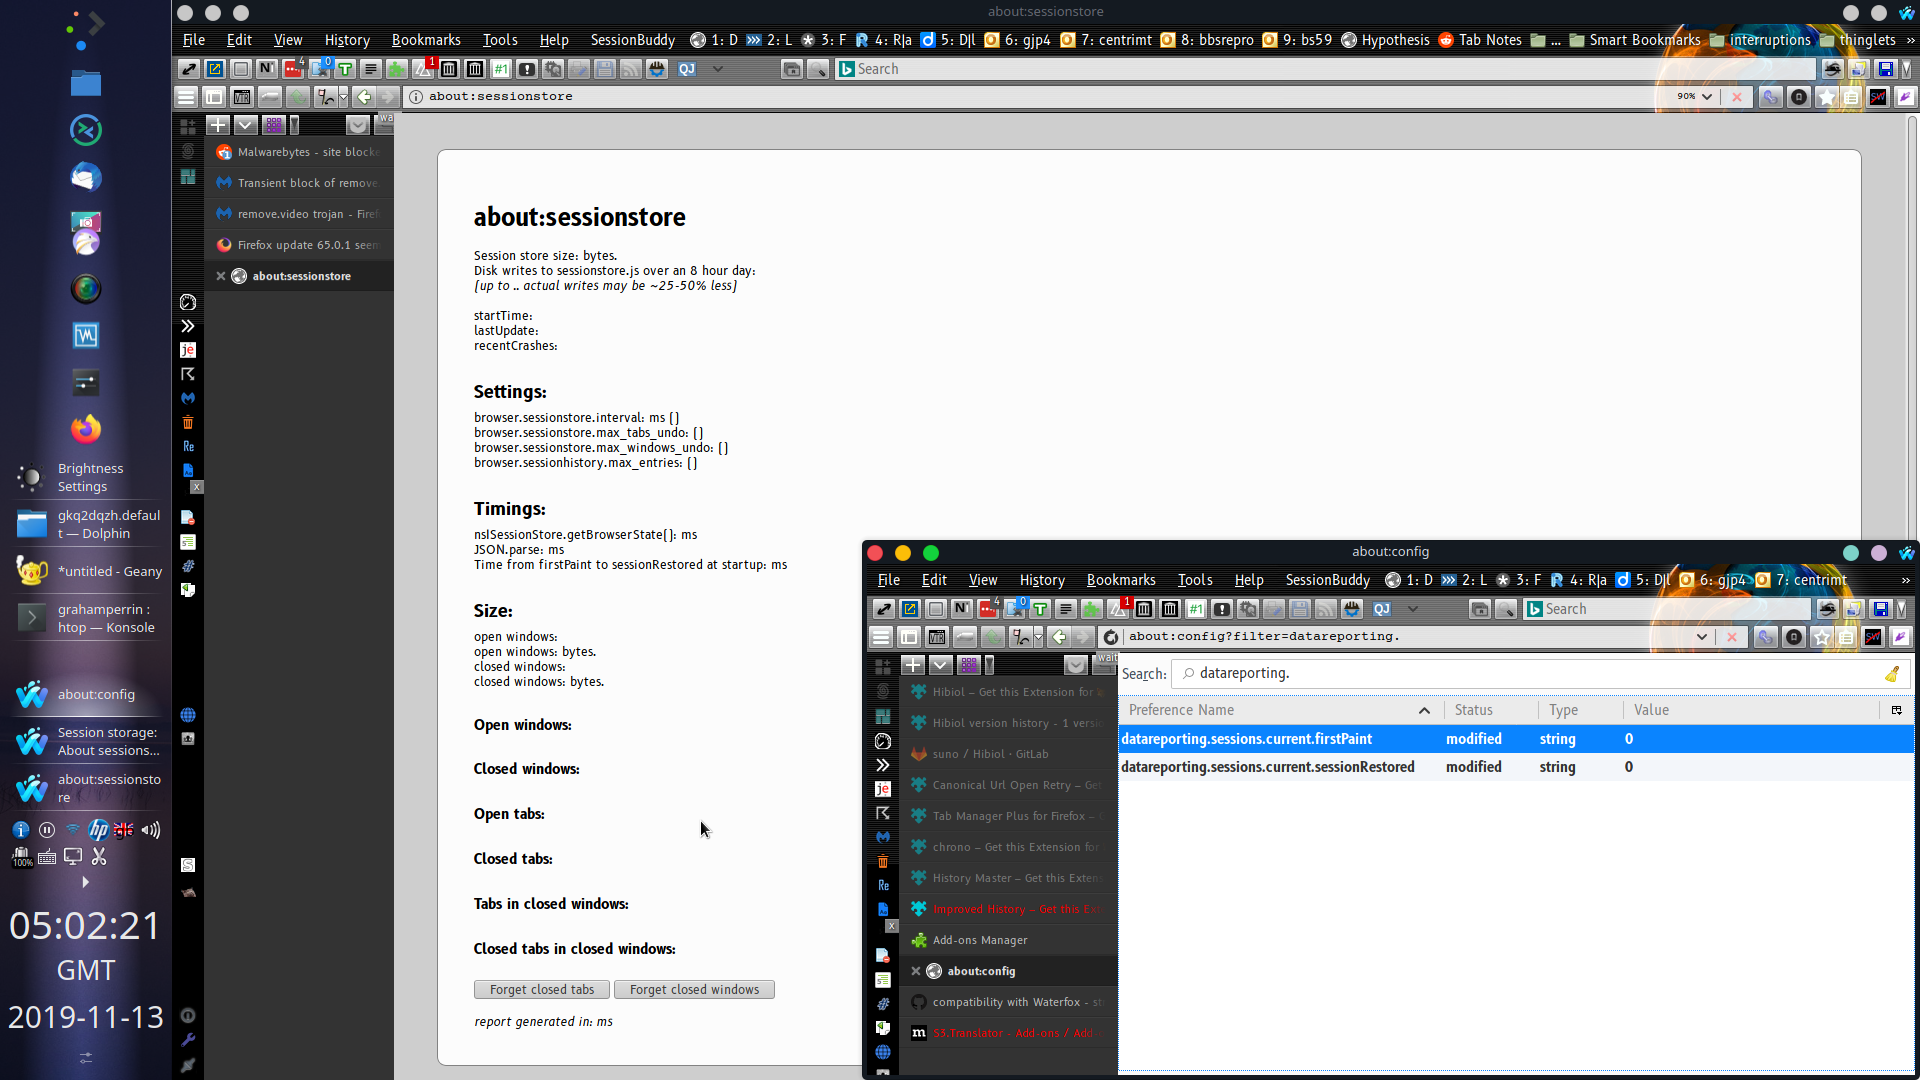Toggle the media pause tray icon
The width and height of the screenshot is (1920, 1080).
tap(47, 830)
